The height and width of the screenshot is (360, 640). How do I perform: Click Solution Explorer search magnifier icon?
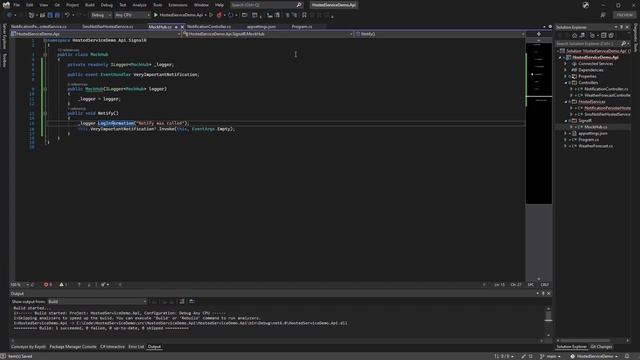point(623,43)
